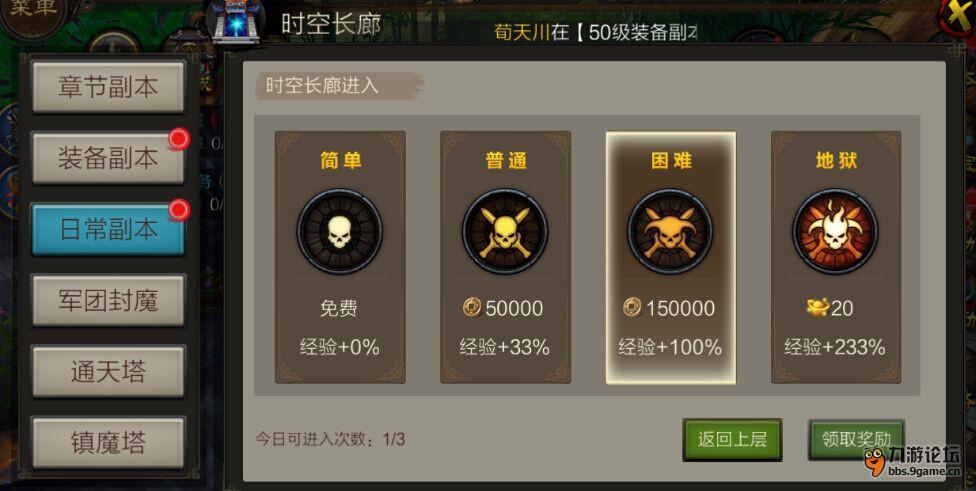Select the 日常副本 tab
The width and height of the screenshot is (976, 491).
point(108,230)
